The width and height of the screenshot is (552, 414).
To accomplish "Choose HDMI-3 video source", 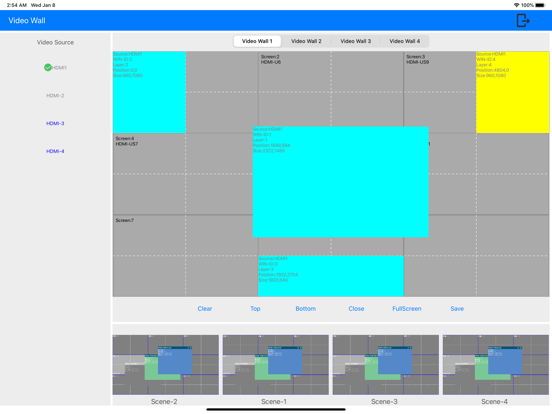I will (x=55, y=123).
